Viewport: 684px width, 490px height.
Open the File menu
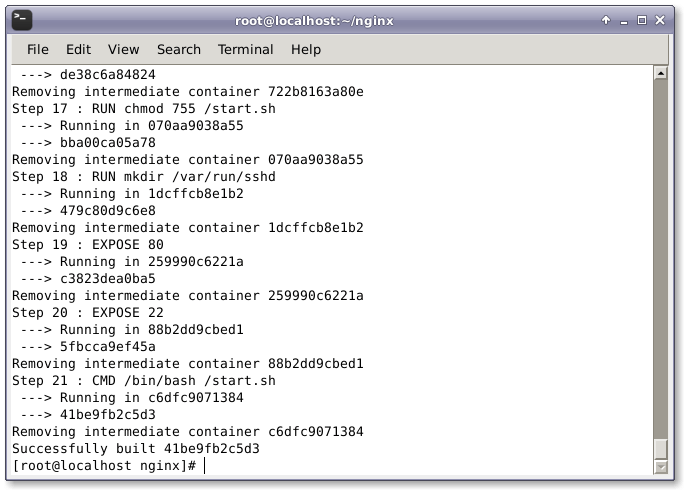pos(38,49)
